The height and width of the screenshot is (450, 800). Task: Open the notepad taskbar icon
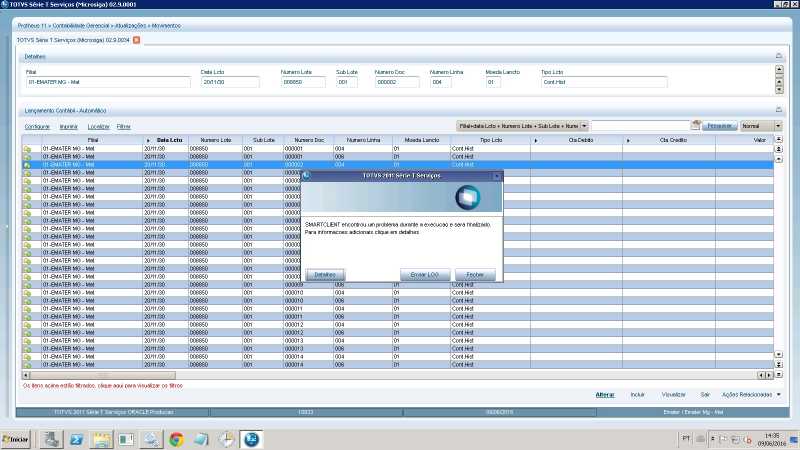tap(201, 439)
